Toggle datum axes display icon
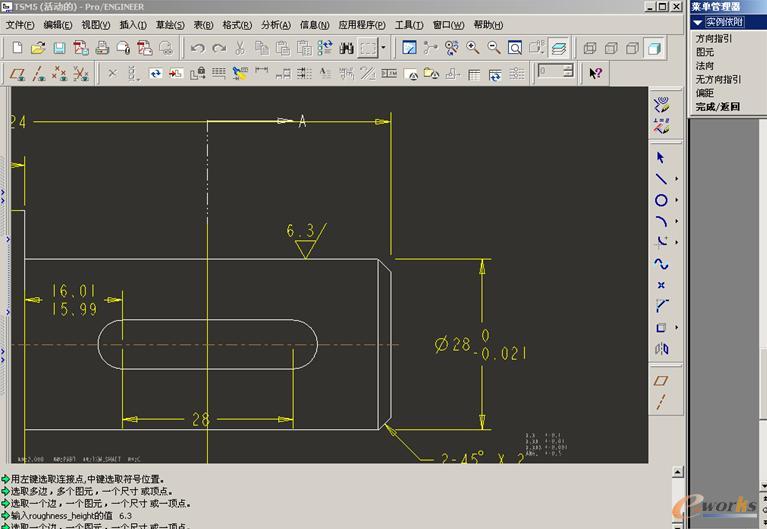 coord(39,73)
